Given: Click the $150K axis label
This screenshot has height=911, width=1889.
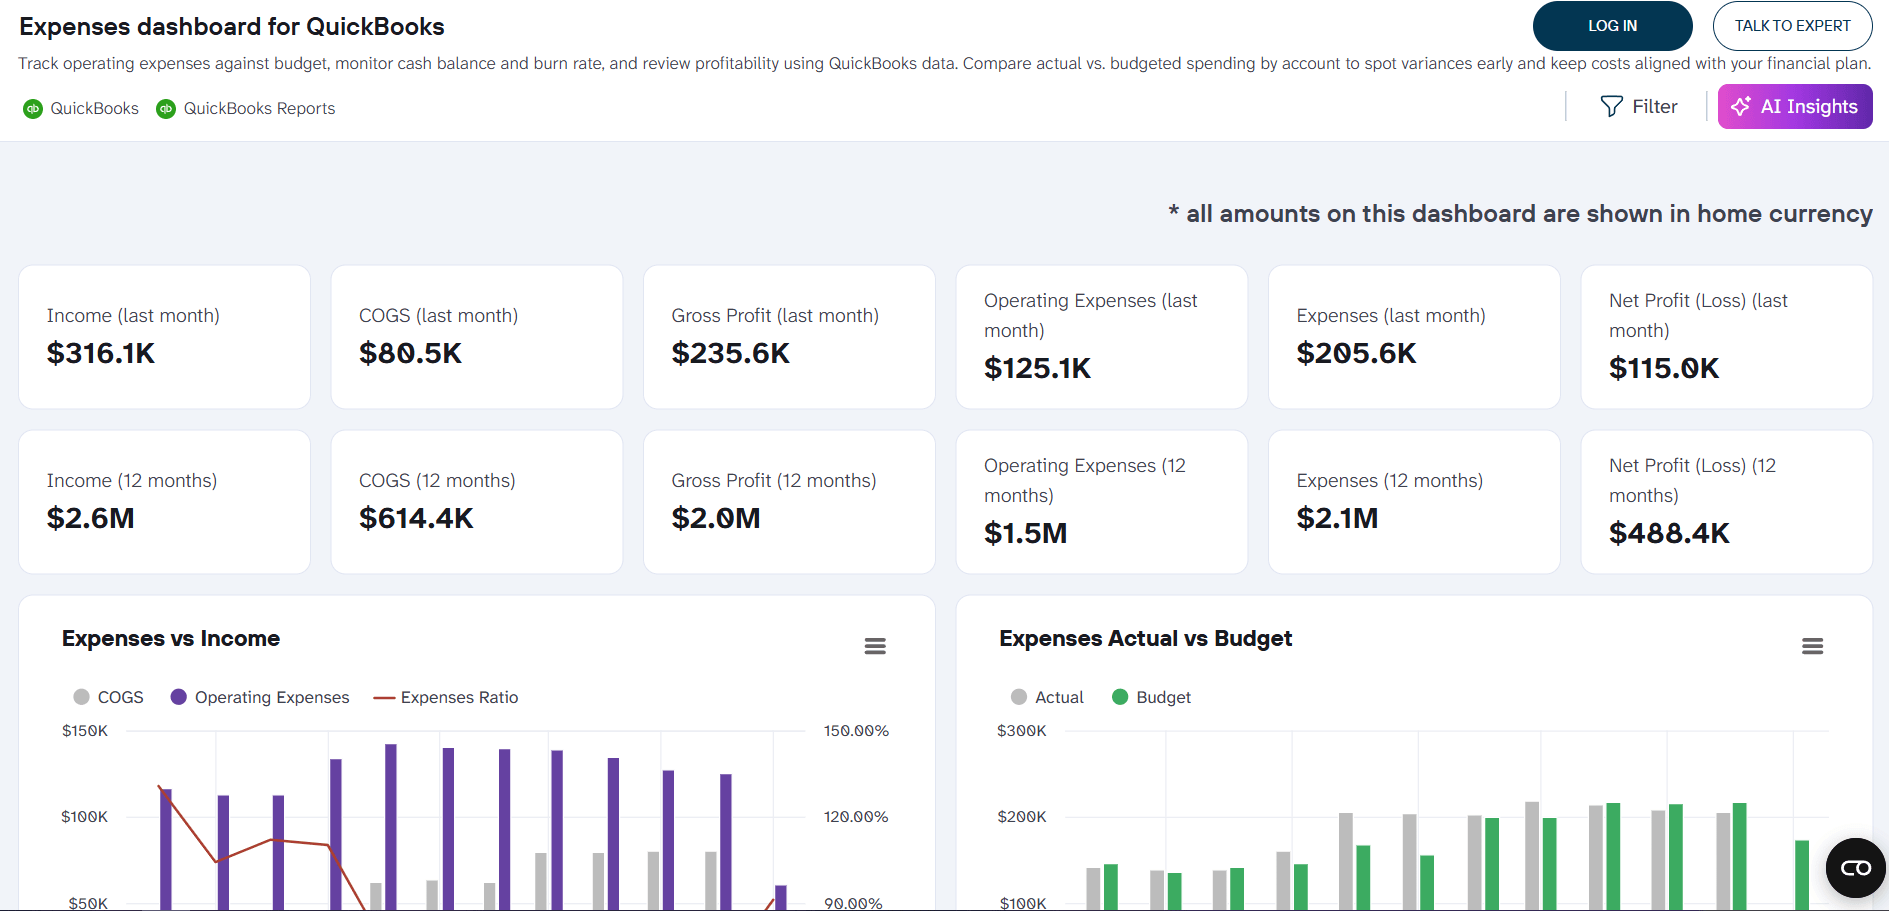Looking at the screenshot, I should (x=85, y=731).
